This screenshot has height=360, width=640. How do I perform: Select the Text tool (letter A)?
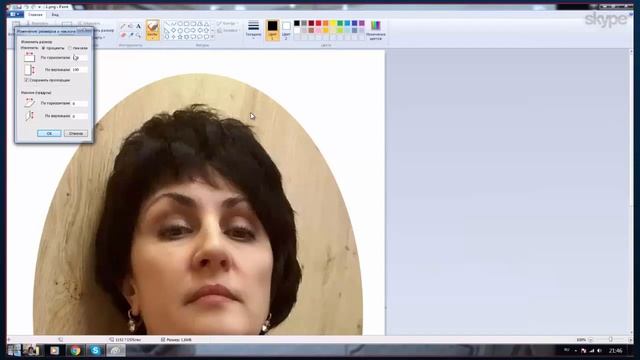[138, 26]
